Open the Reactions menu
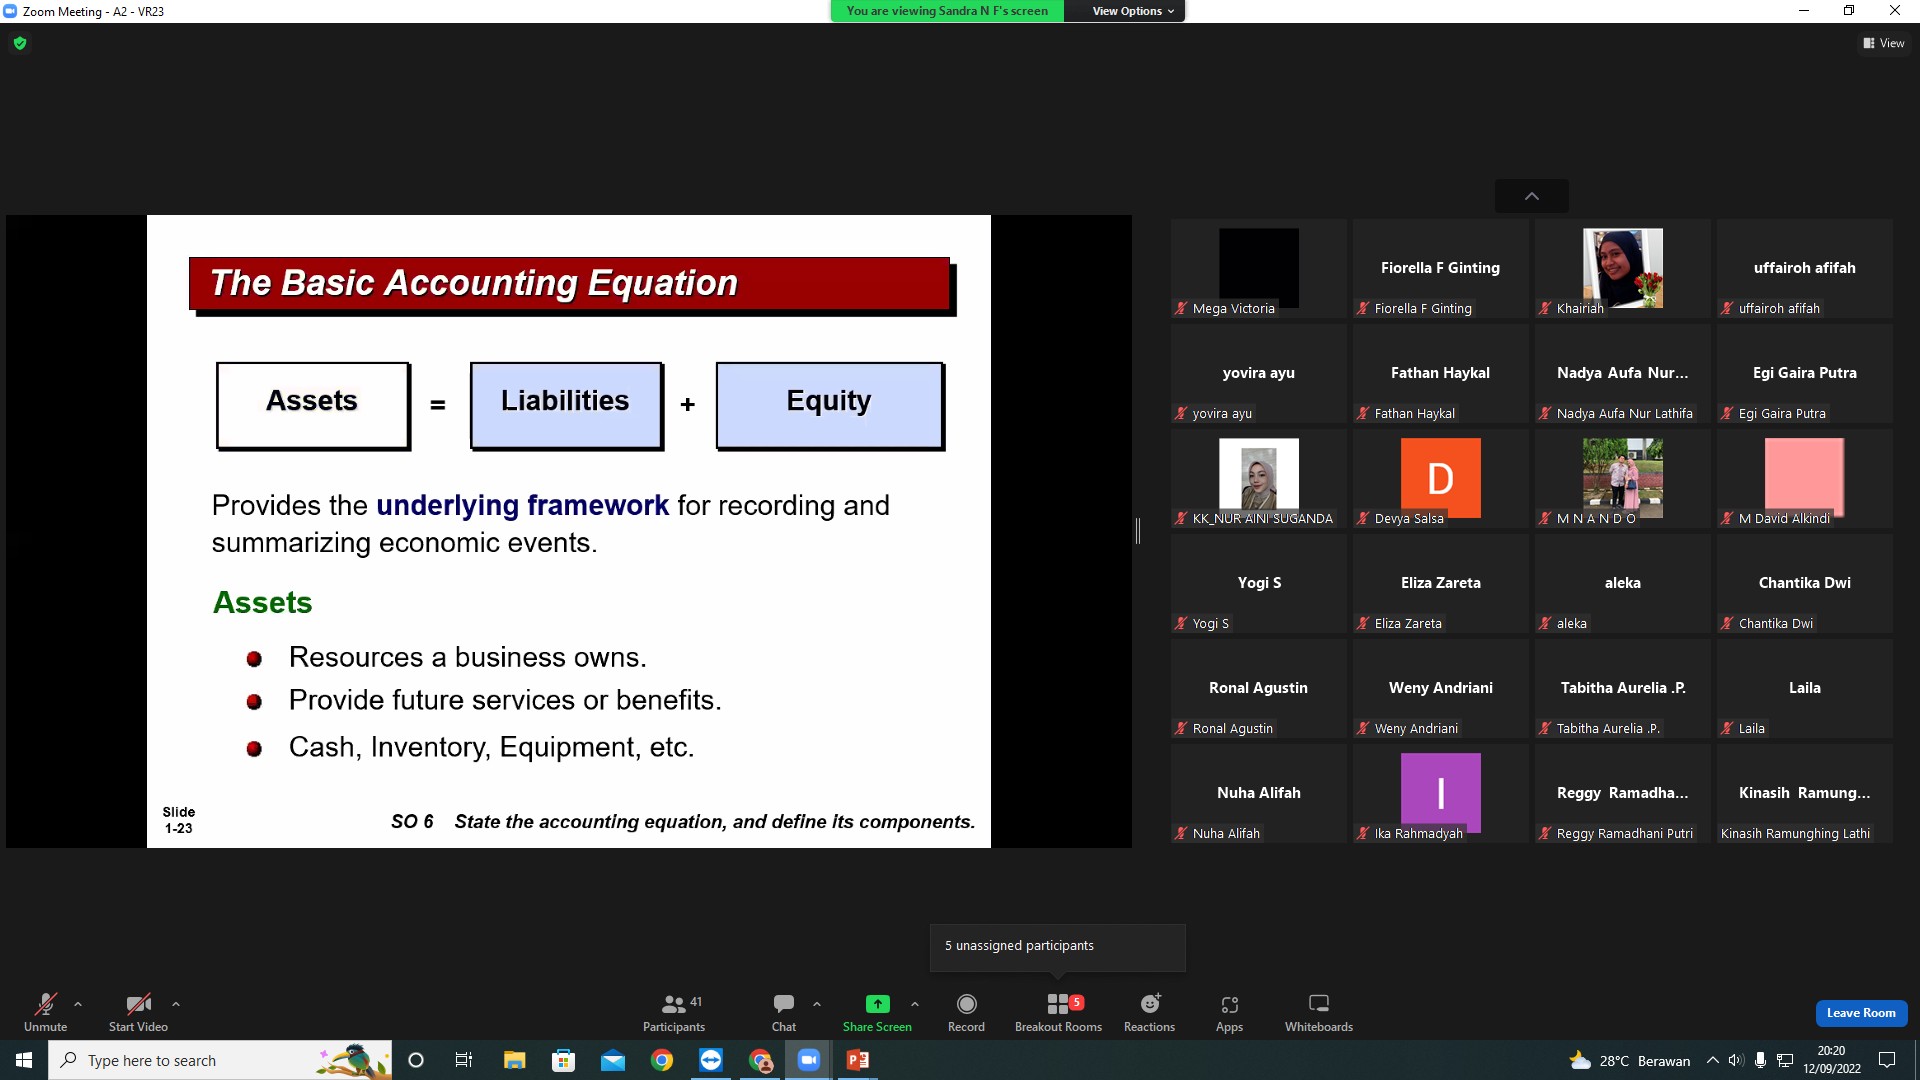The height and width of the screenshot is (1080, 1920). pyautogui.click(x=1149, y=1011)
